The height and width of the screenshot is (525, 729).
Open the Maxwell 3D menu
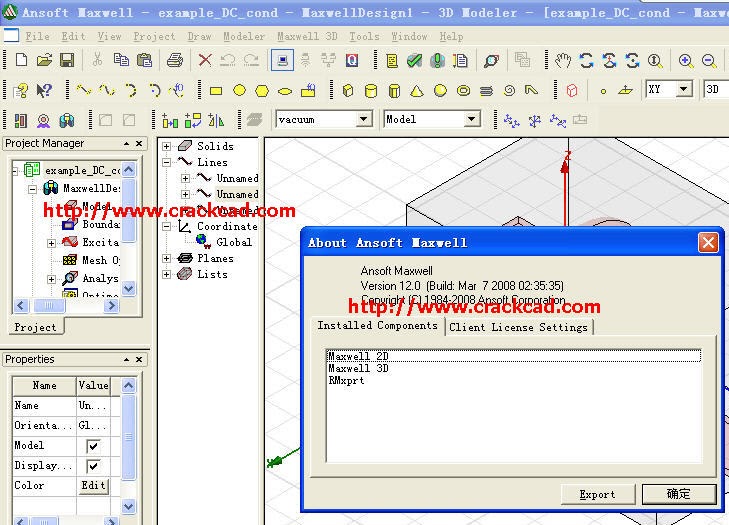click(x=307, y=36)
